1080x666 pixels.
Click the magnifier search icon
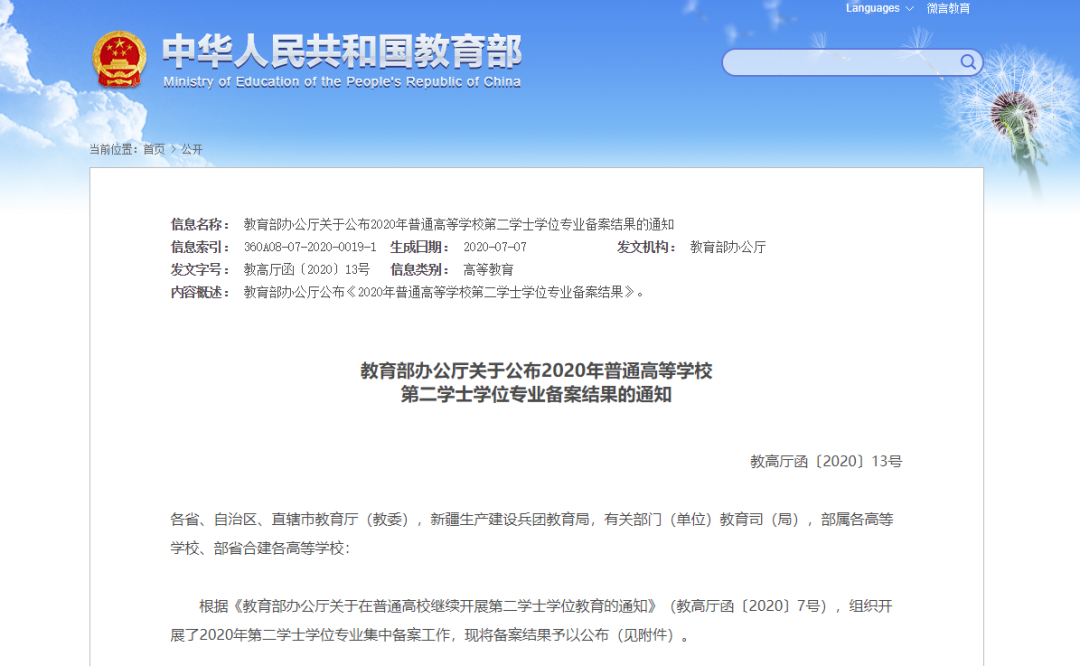pos(967,63)
